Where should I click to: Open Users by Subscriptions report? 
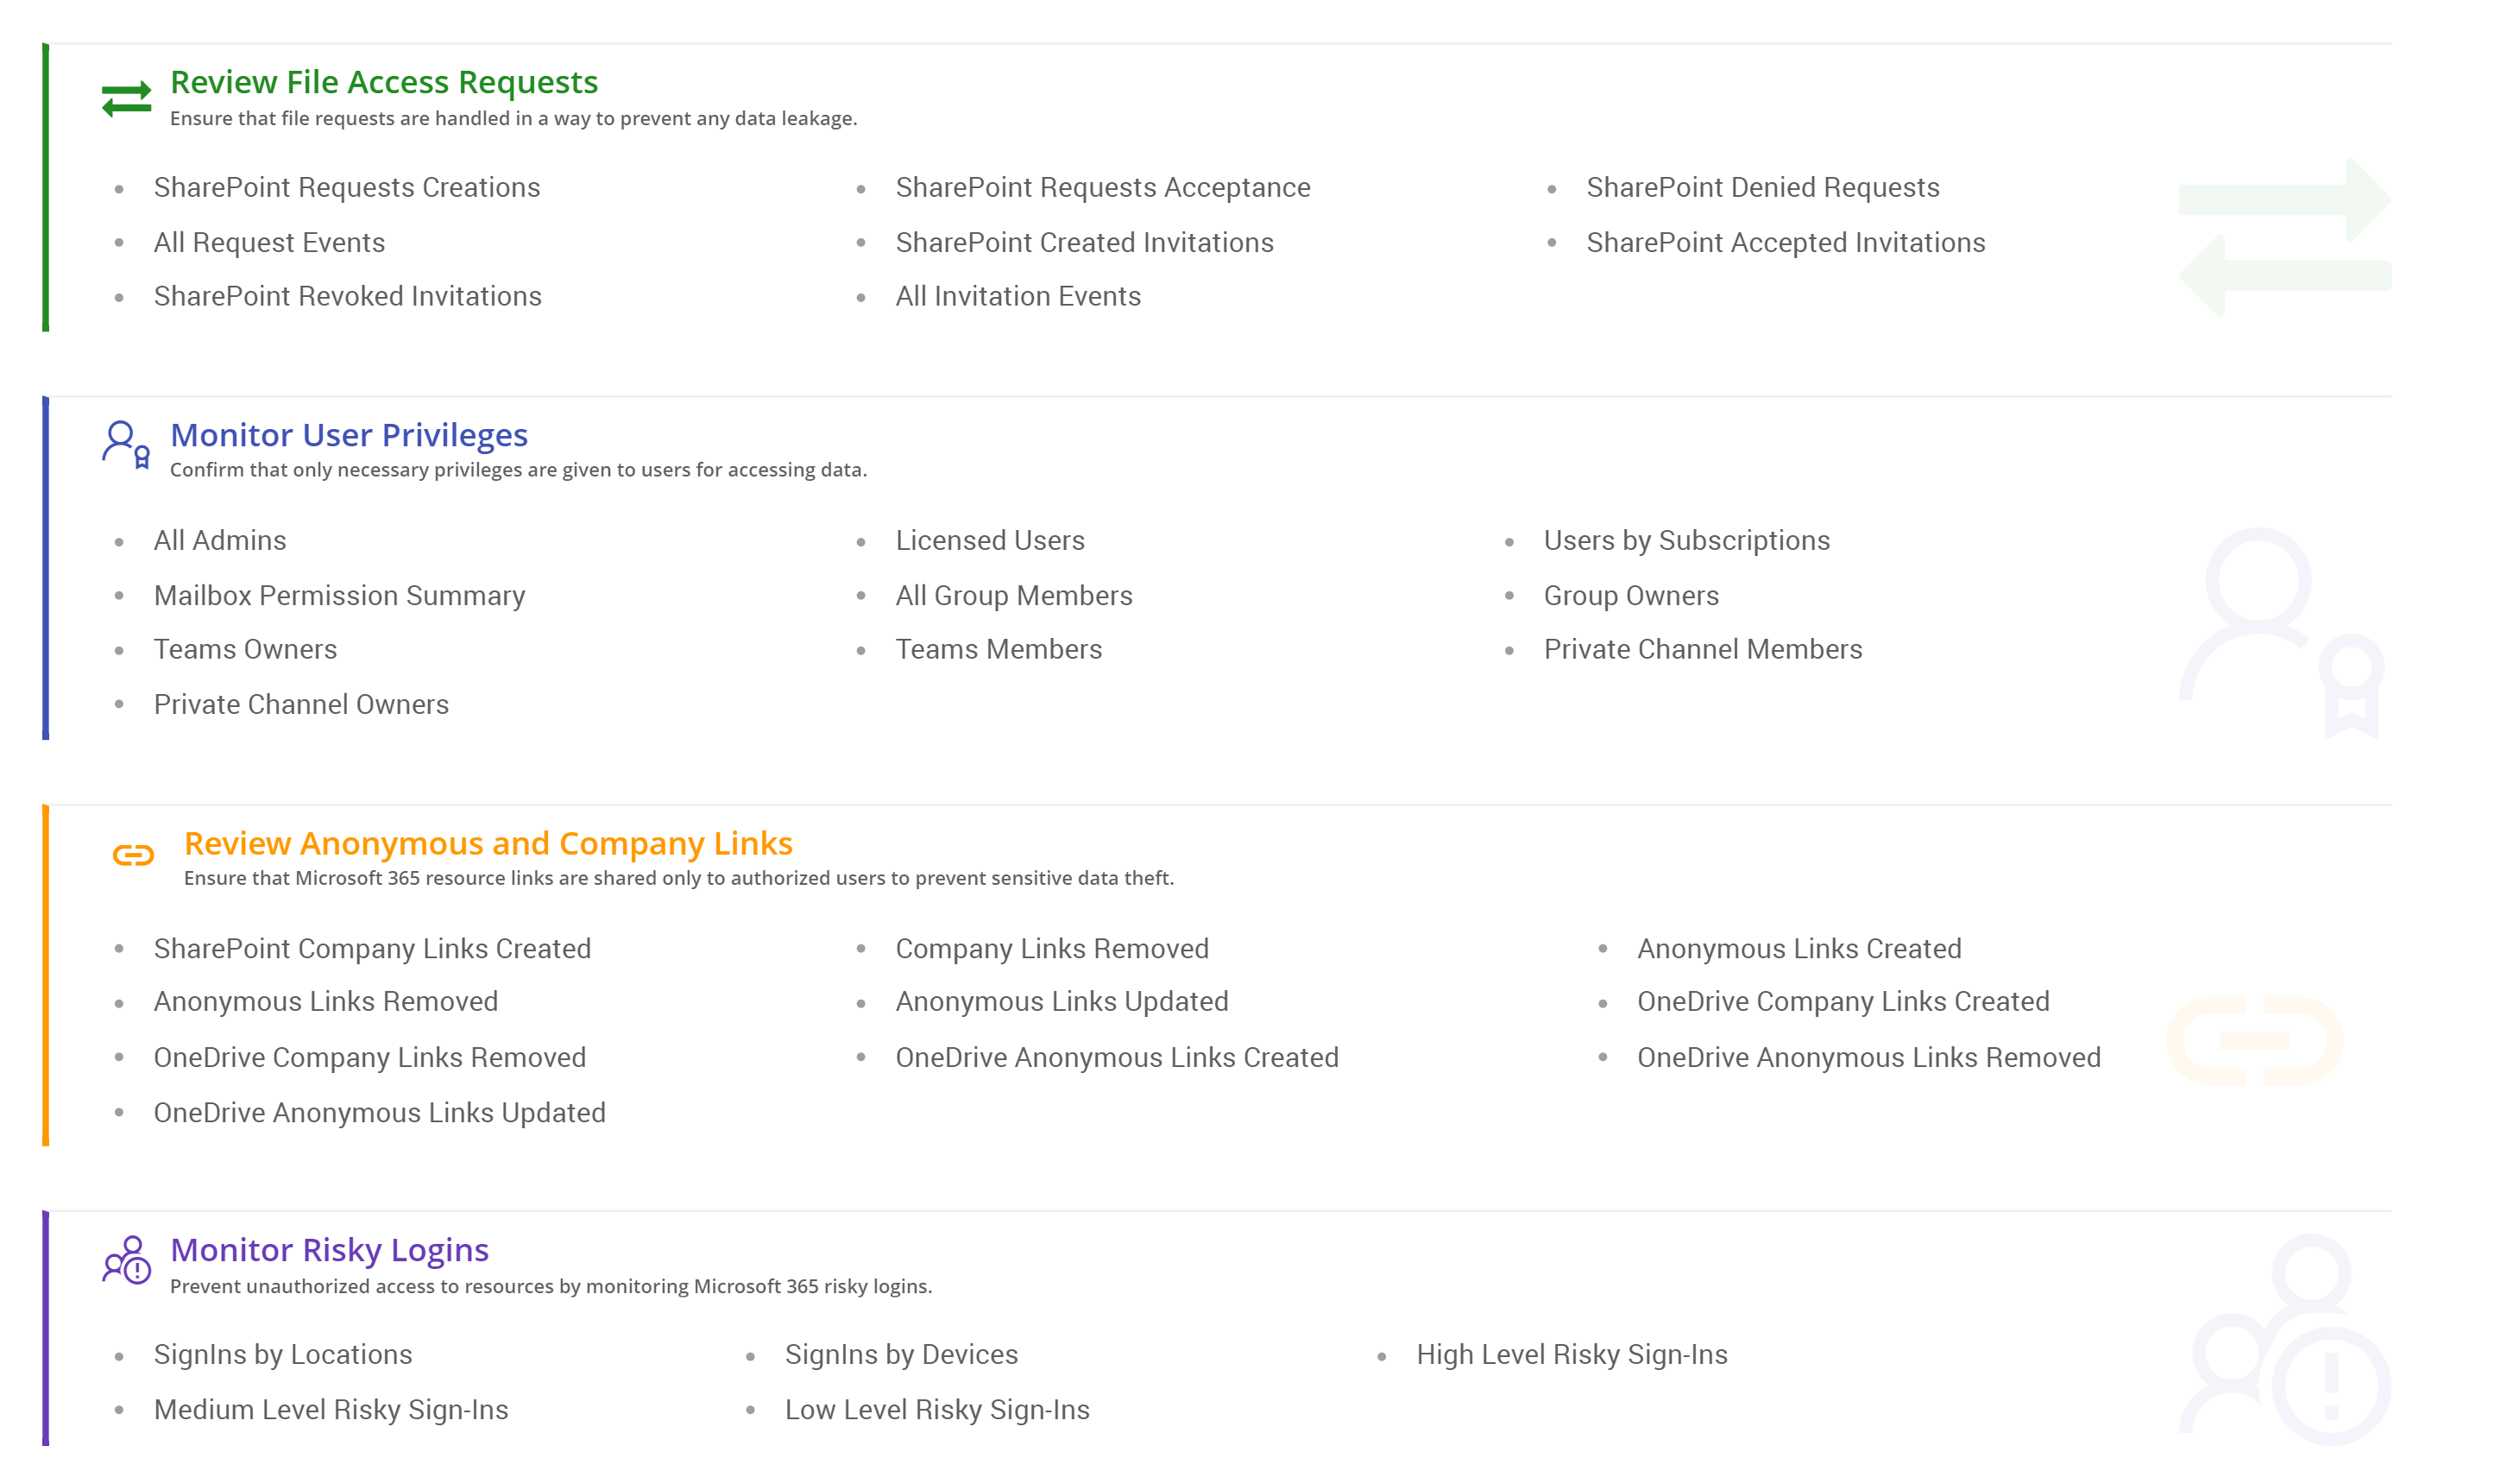coord(1686,541)
